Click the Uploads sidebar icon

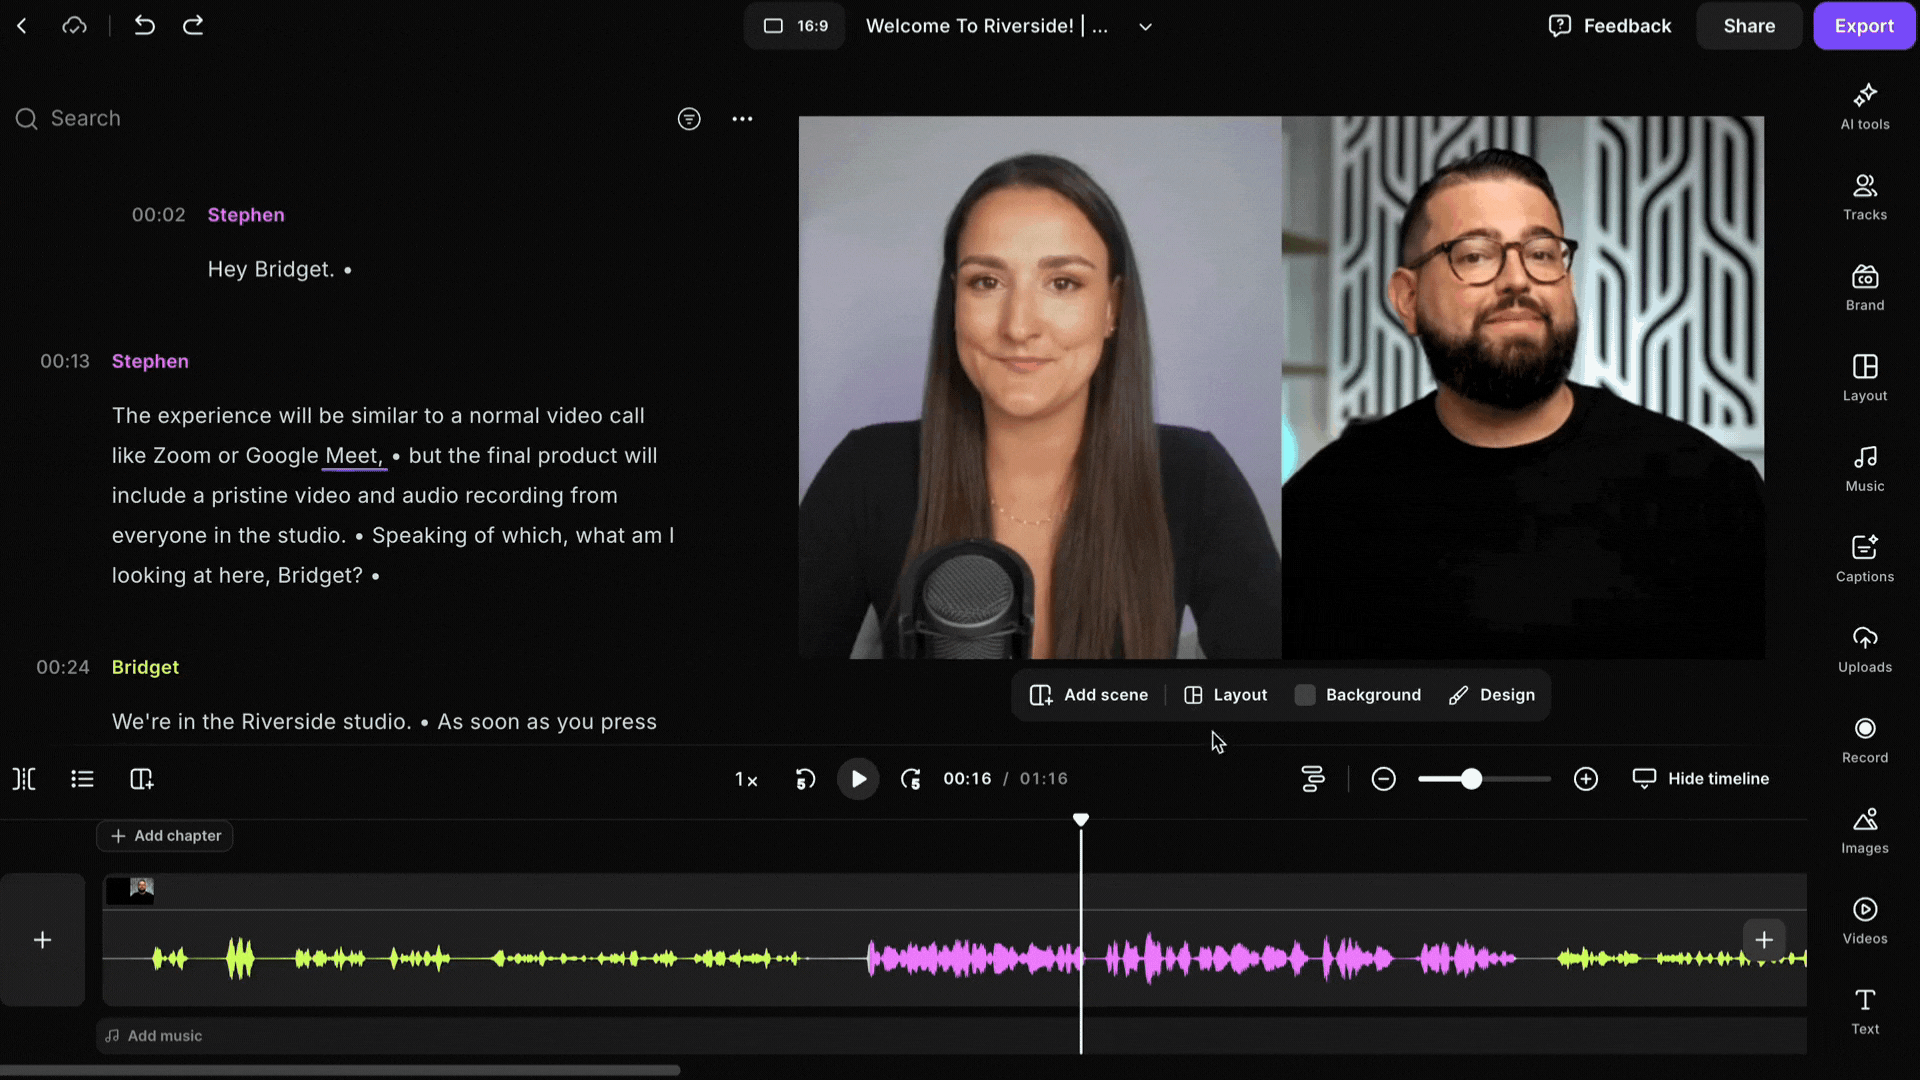(1864, 649)
